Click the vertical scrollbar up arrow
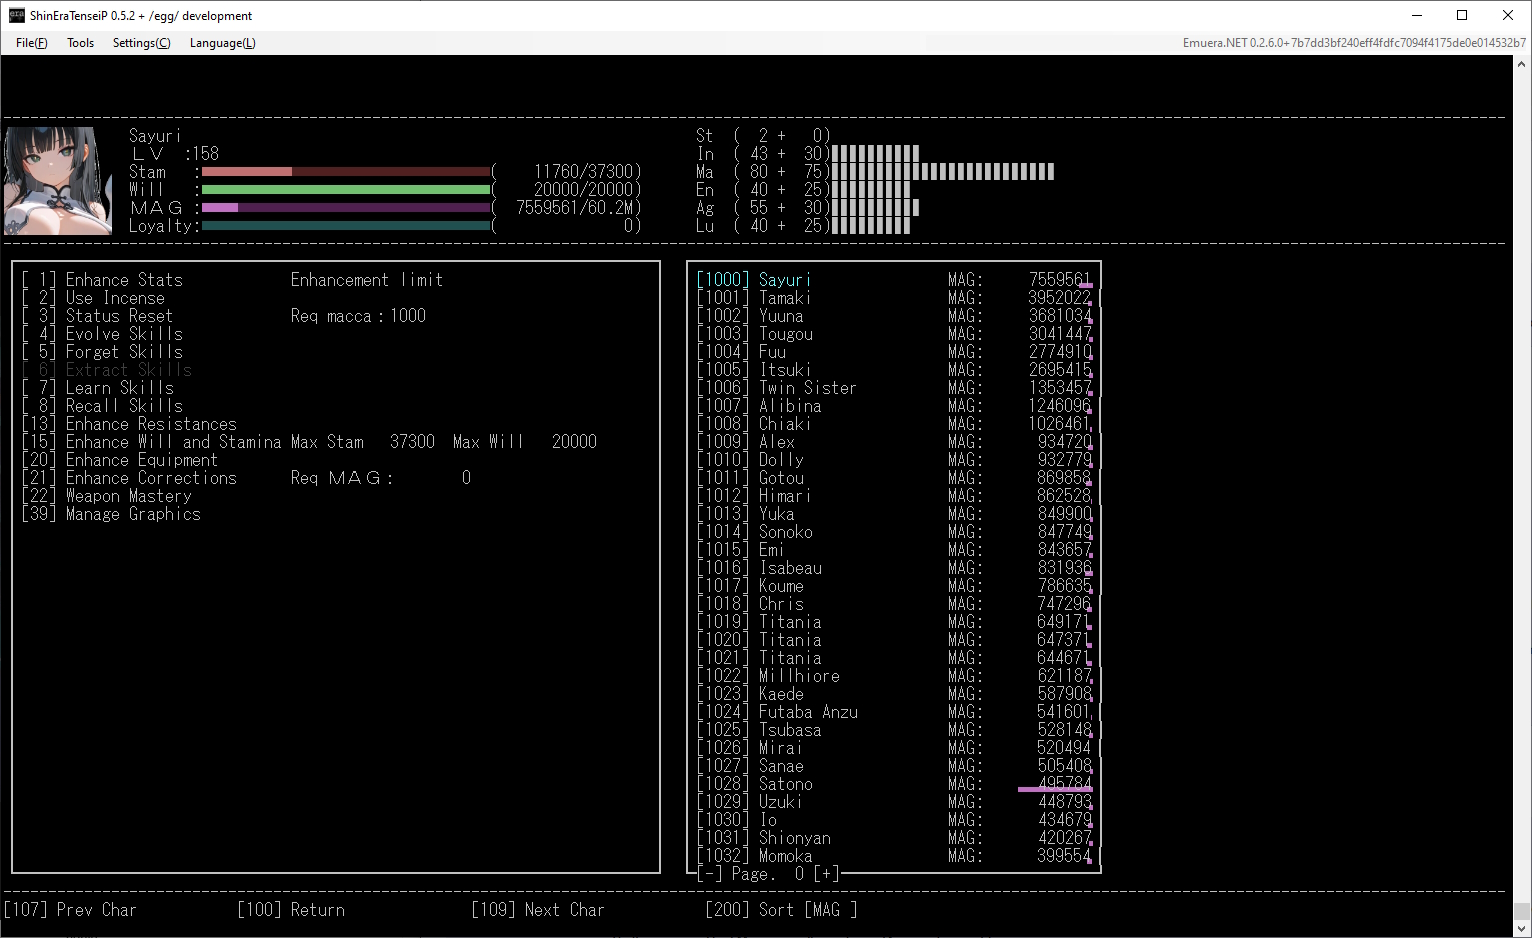The width and height of the screenshot is (1532, 938). pos(1522,63)
